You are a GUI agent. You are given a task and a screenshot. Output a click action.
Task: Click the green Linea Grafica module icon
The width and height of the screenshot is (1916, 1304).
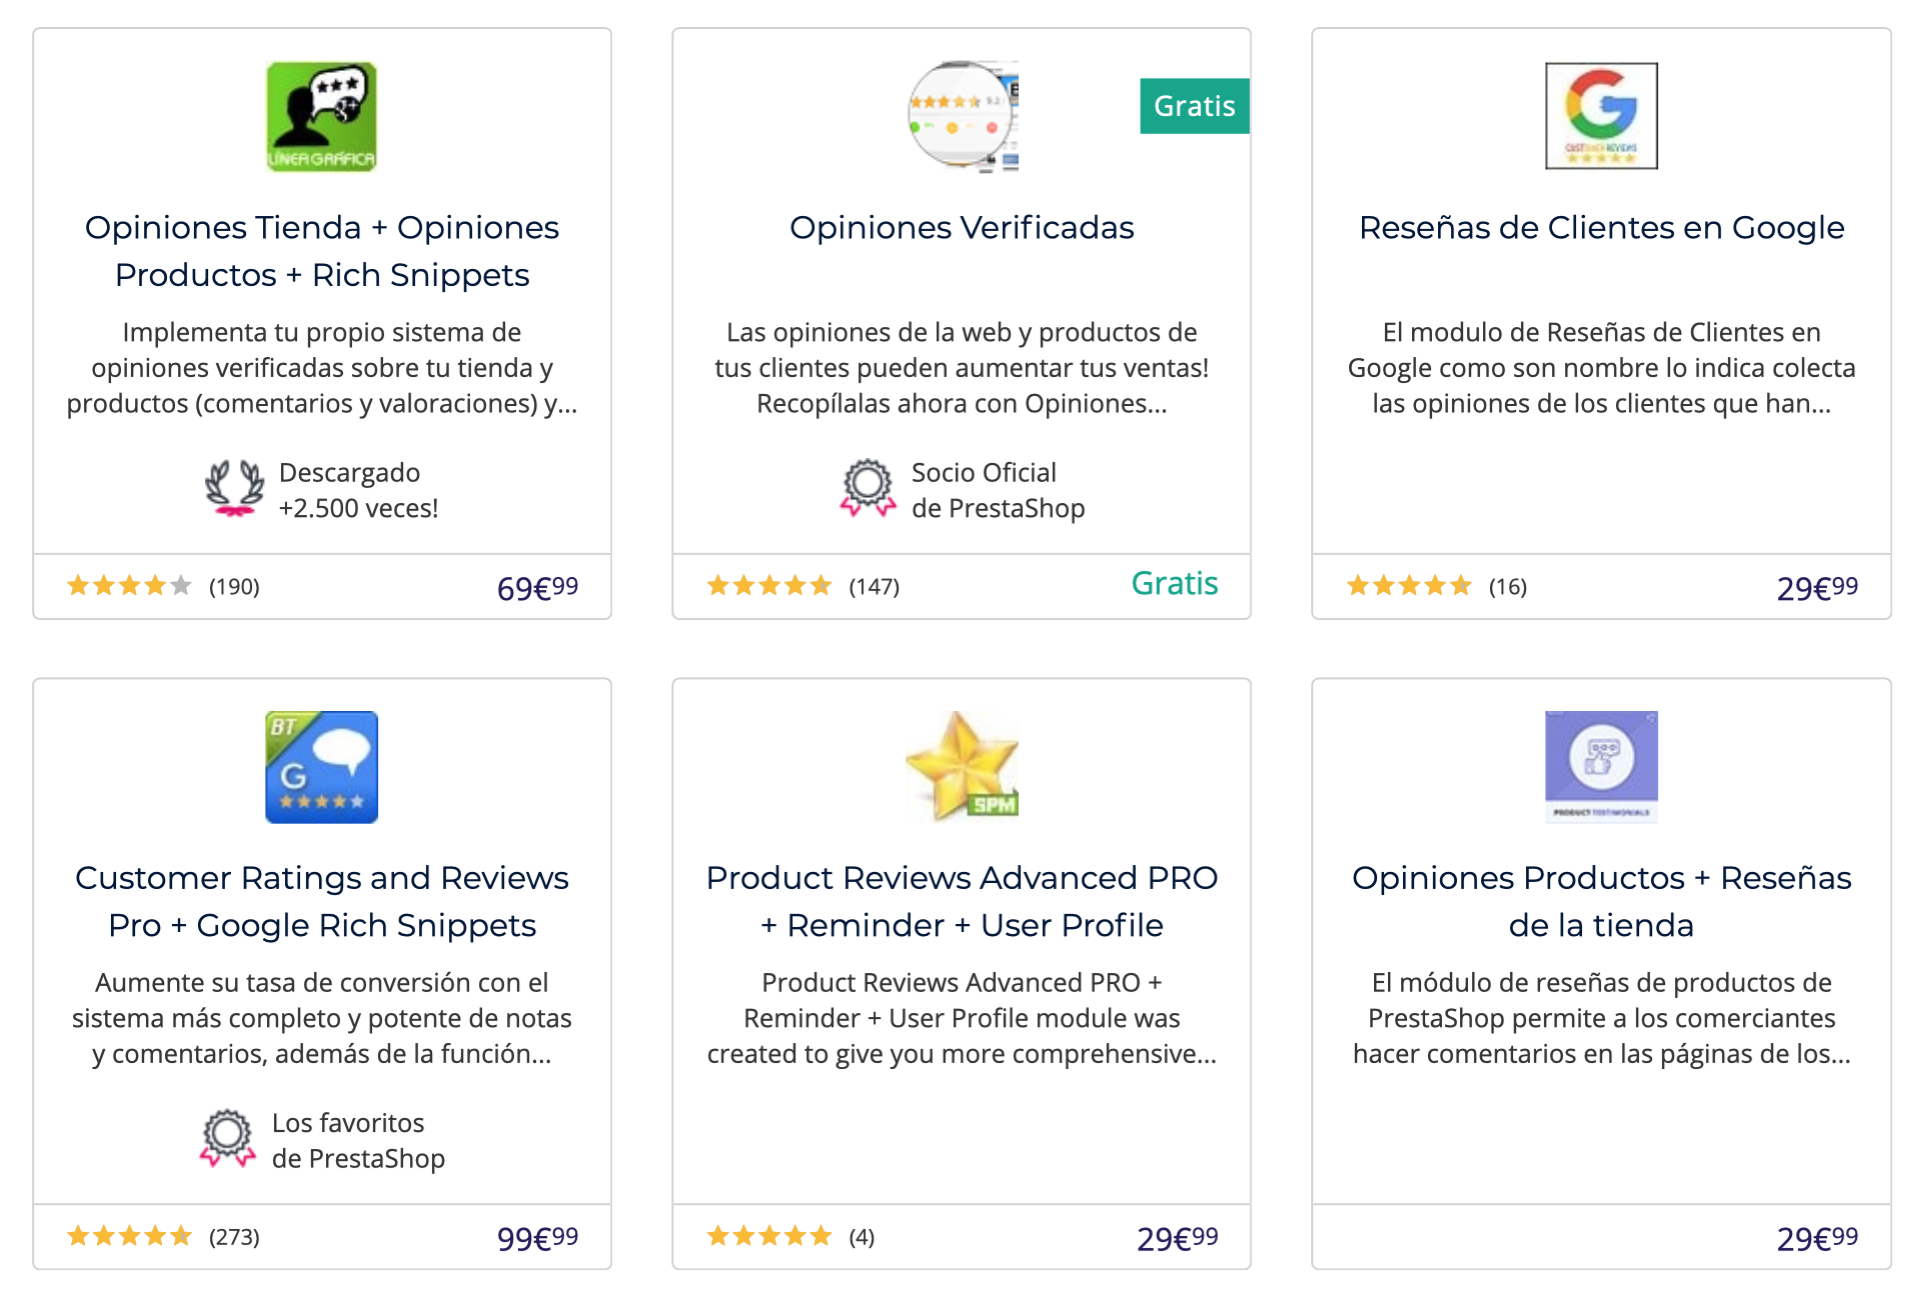point(321,116)
